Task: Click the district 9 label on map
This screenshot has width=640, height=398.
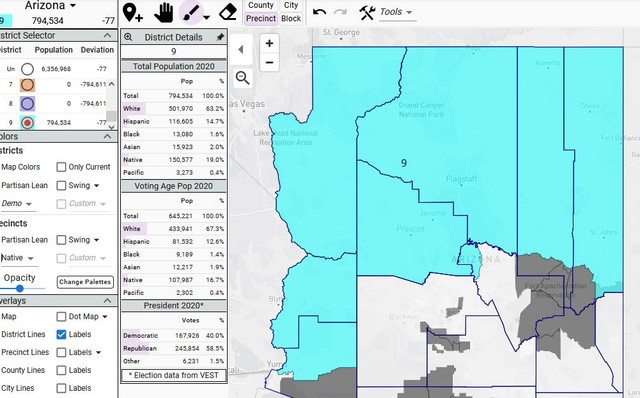Action: point(404,163)
